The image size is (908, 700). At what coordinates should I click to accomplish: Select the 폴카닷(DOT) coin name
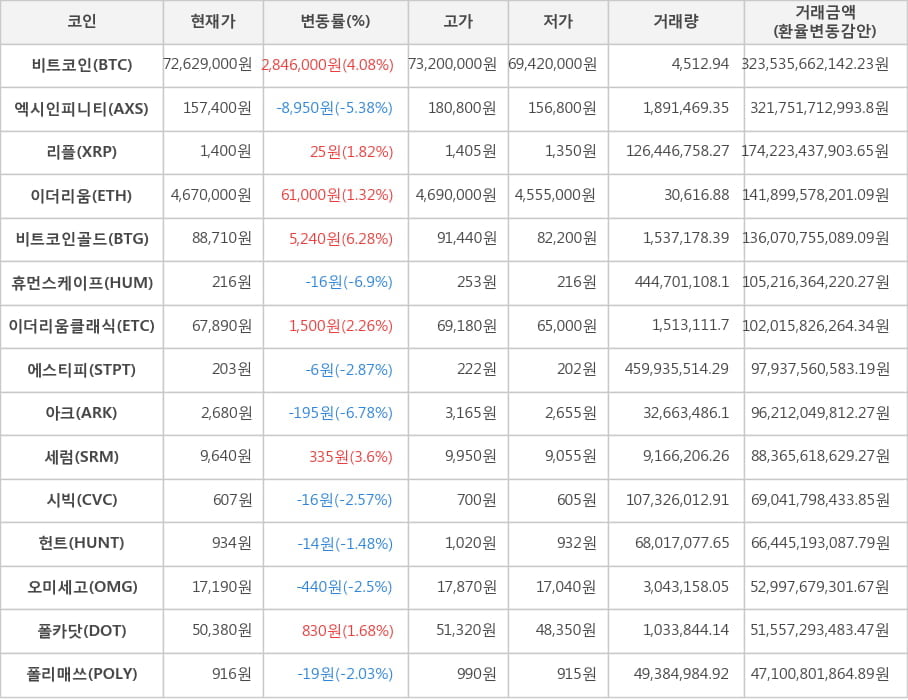coord(82,631)
